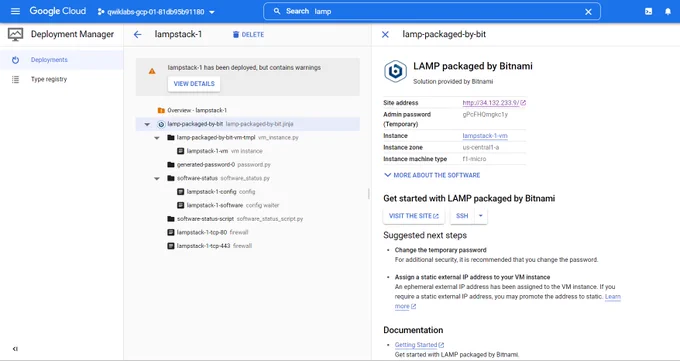680x361 pixels.
Task: Click the panel splitter handle
Action: click(369, 194)
